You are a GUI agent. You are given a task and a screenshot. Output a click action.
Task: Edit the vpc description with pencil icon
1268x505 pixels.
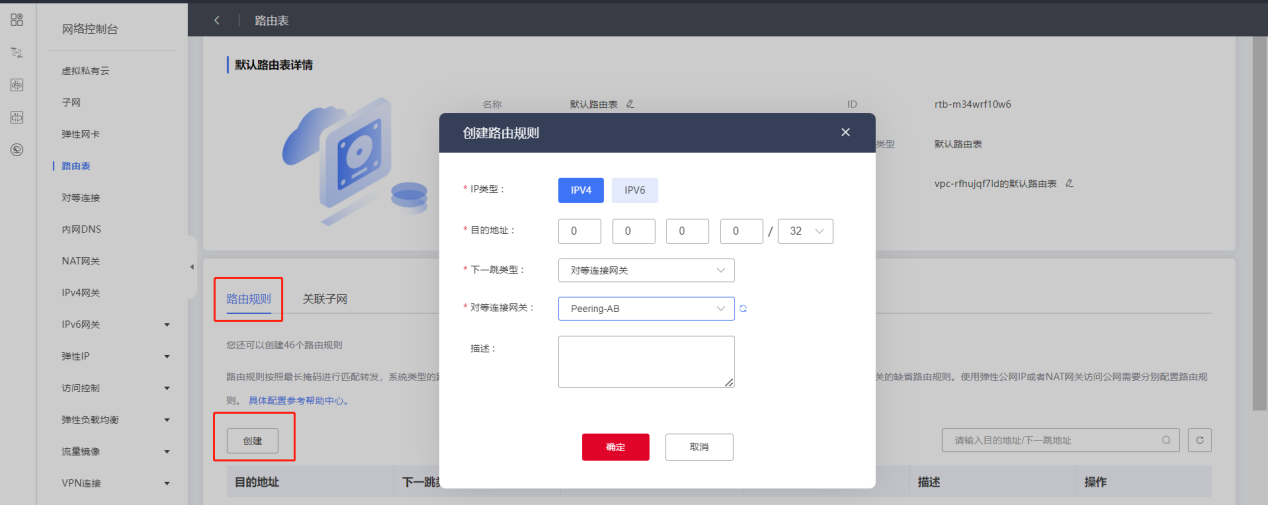coord(1069,183)
